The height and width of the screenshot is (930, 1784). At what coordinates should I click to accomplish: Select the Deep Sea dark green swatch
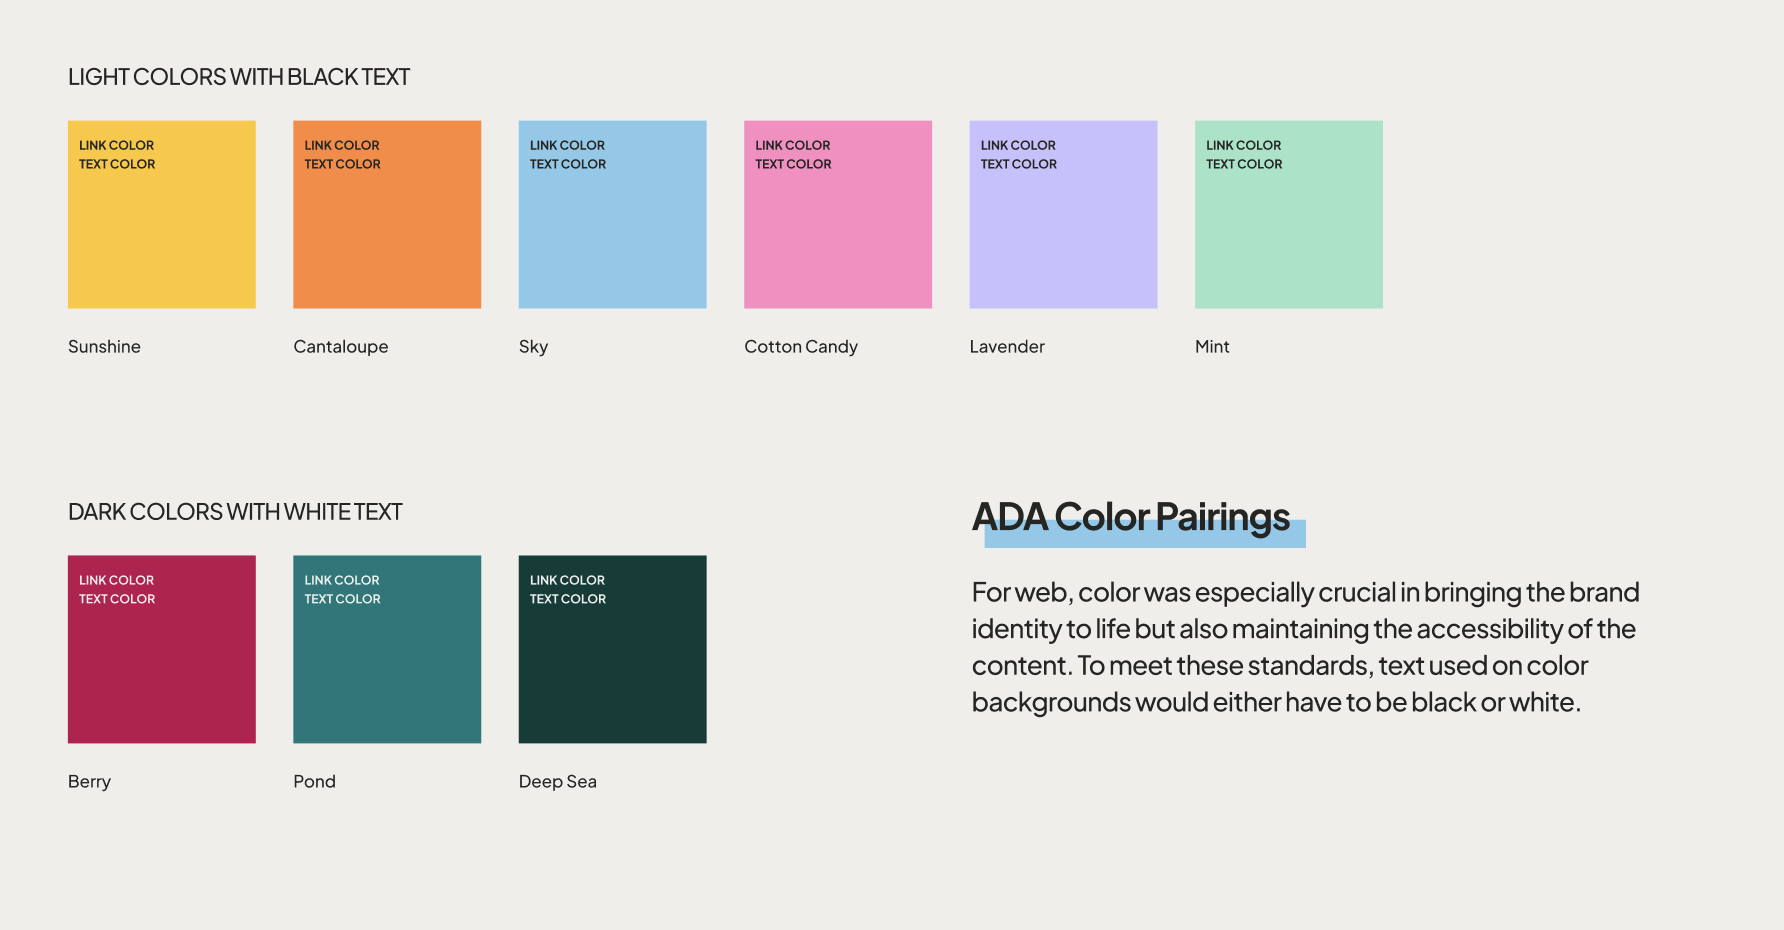pyautogui.click(x=612, y=665)
